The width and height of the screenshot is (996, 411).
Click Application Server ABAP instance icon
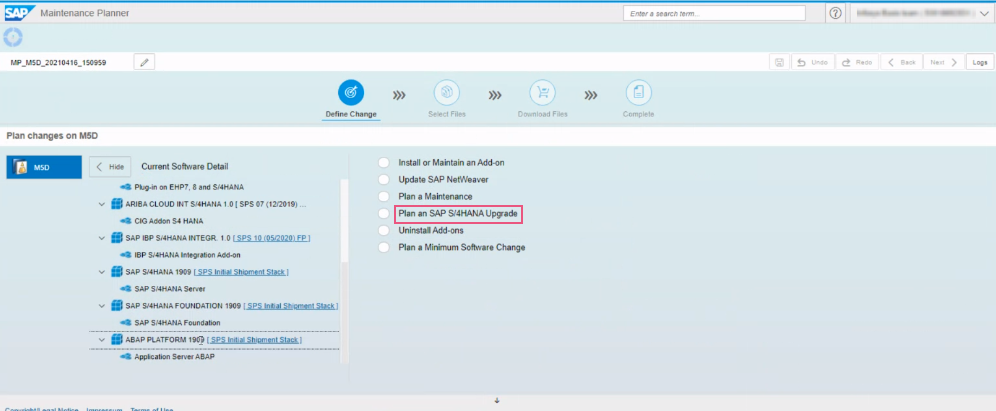[126, 357]
